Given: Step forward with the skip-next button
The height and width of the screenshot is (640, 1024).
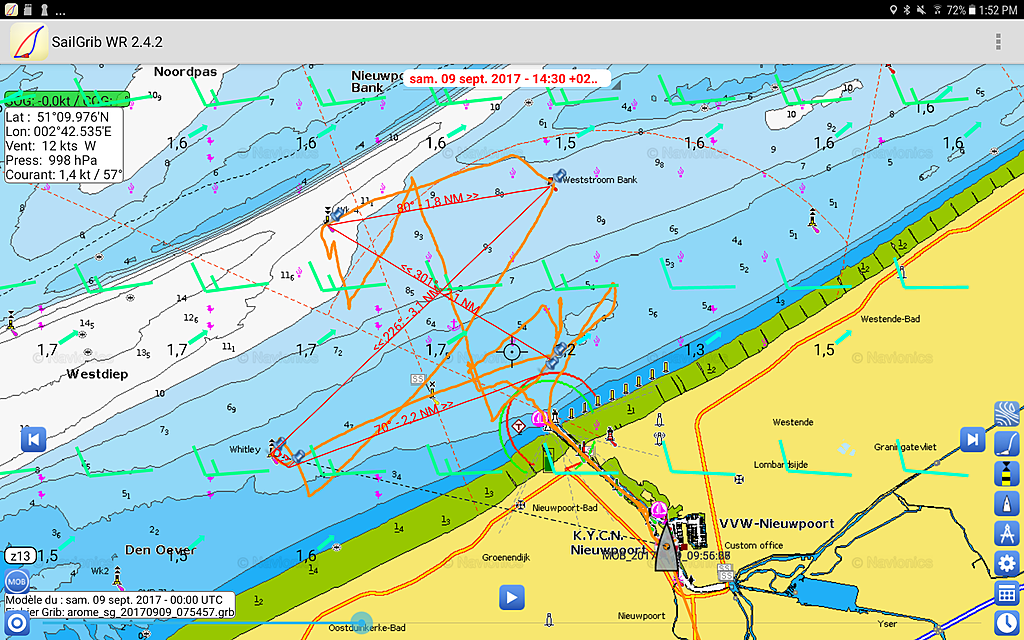Looking at the screenshot, I should click(x=972, y=440).
